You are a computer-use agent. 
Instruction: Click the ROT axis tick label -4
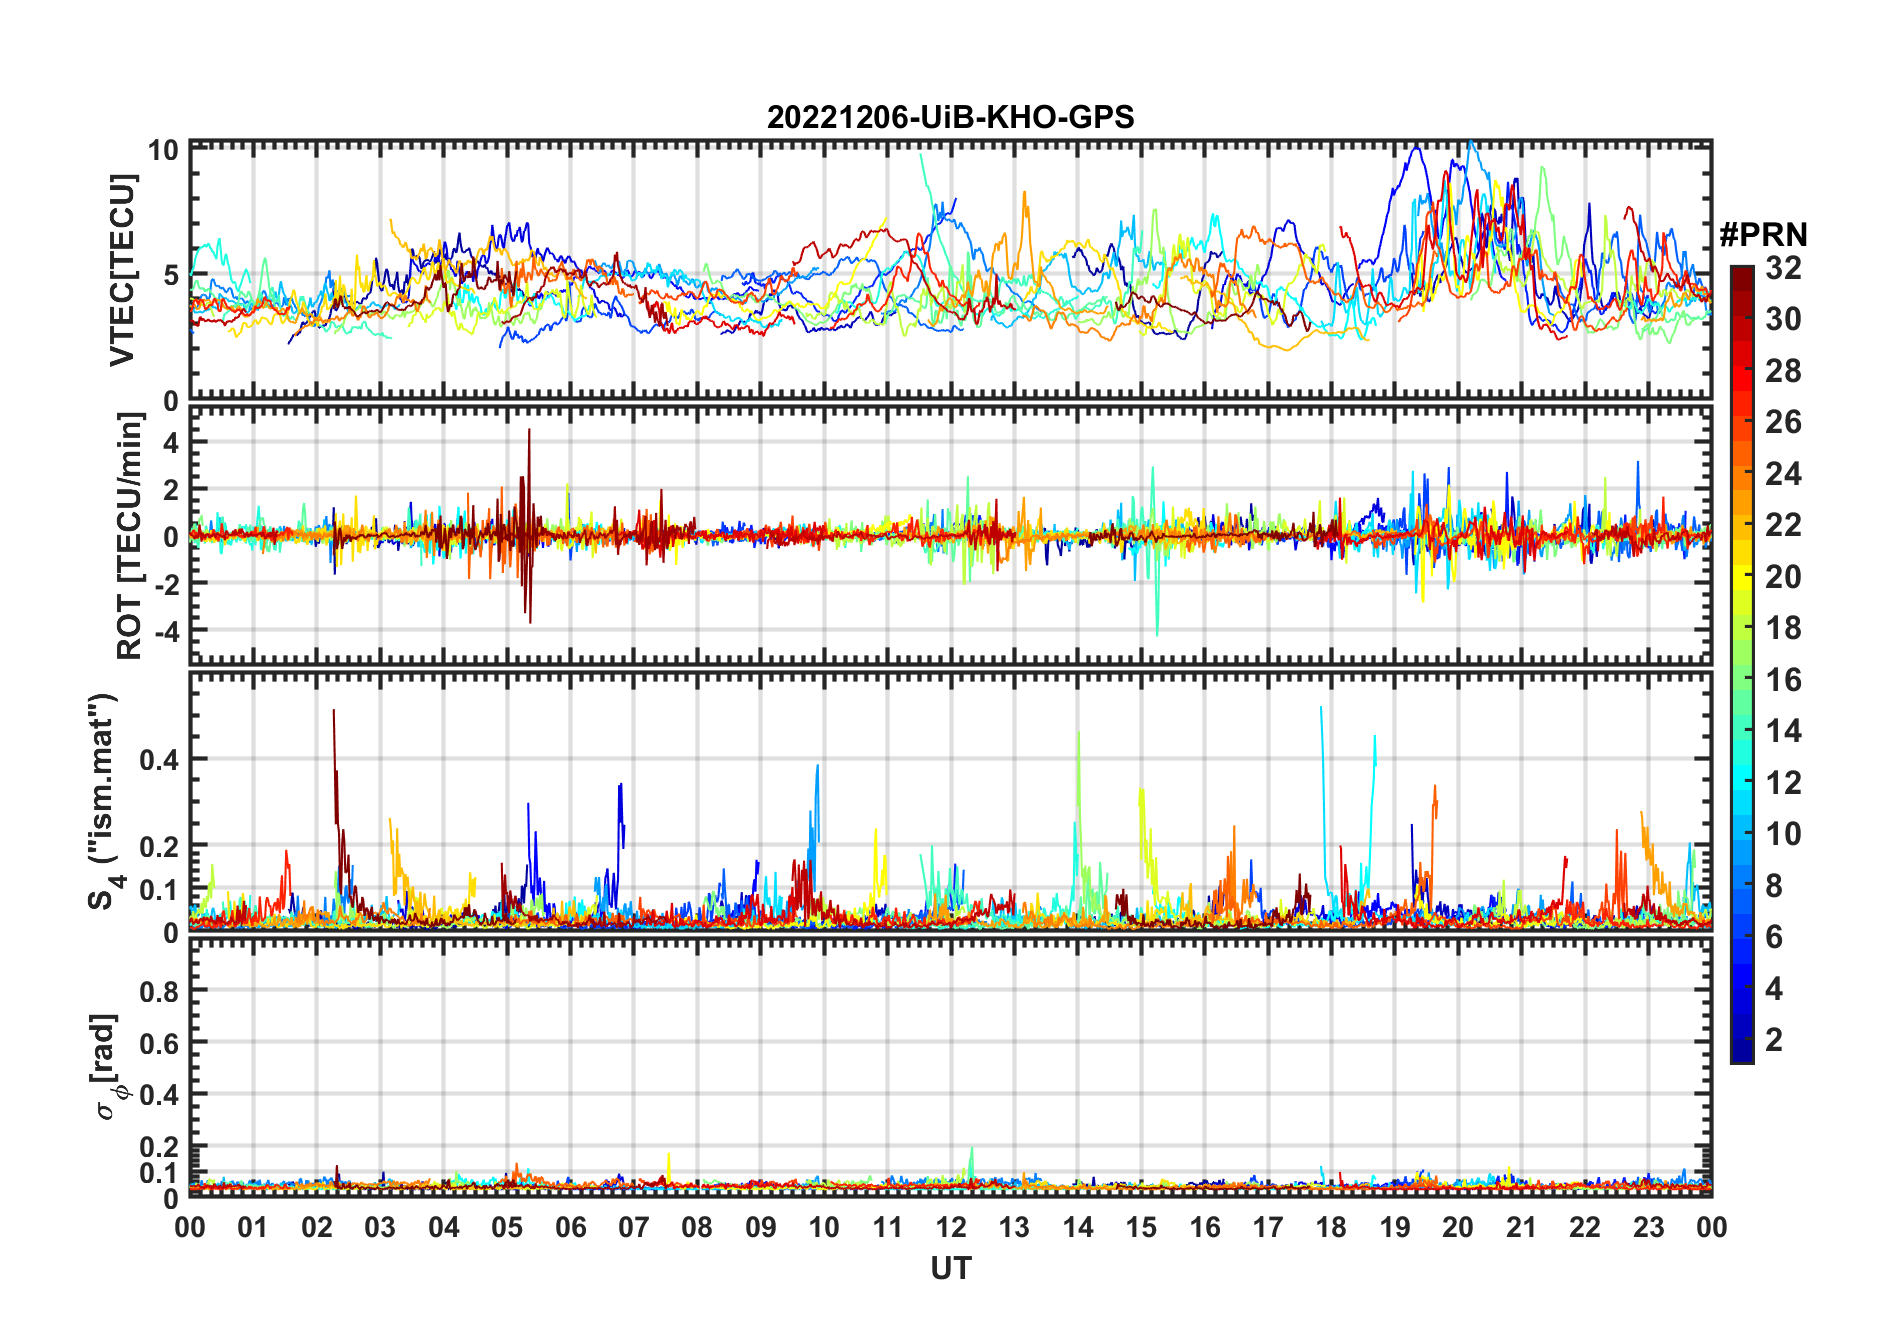166,632
